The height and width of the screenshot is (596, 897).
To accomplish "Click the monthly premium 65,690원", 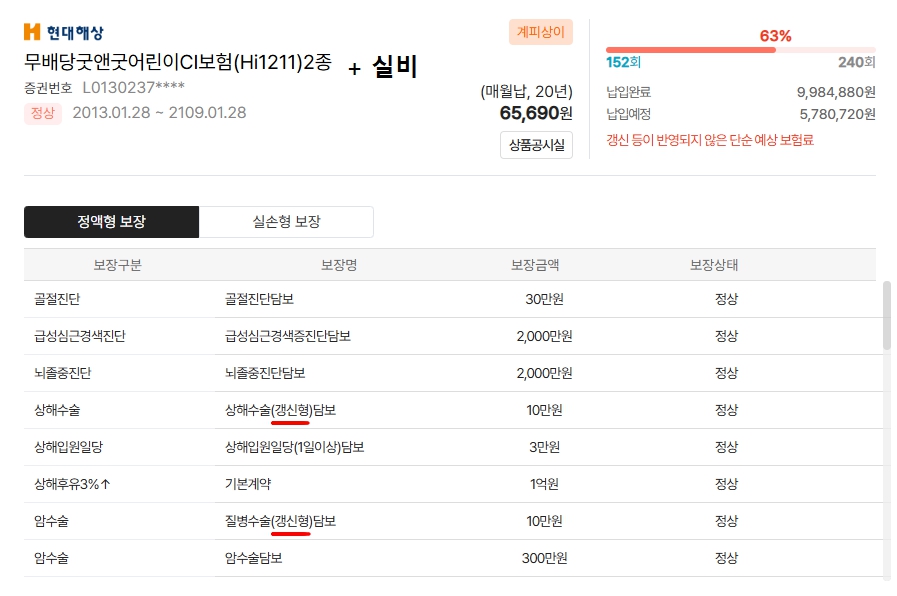I will pos(536,113).
